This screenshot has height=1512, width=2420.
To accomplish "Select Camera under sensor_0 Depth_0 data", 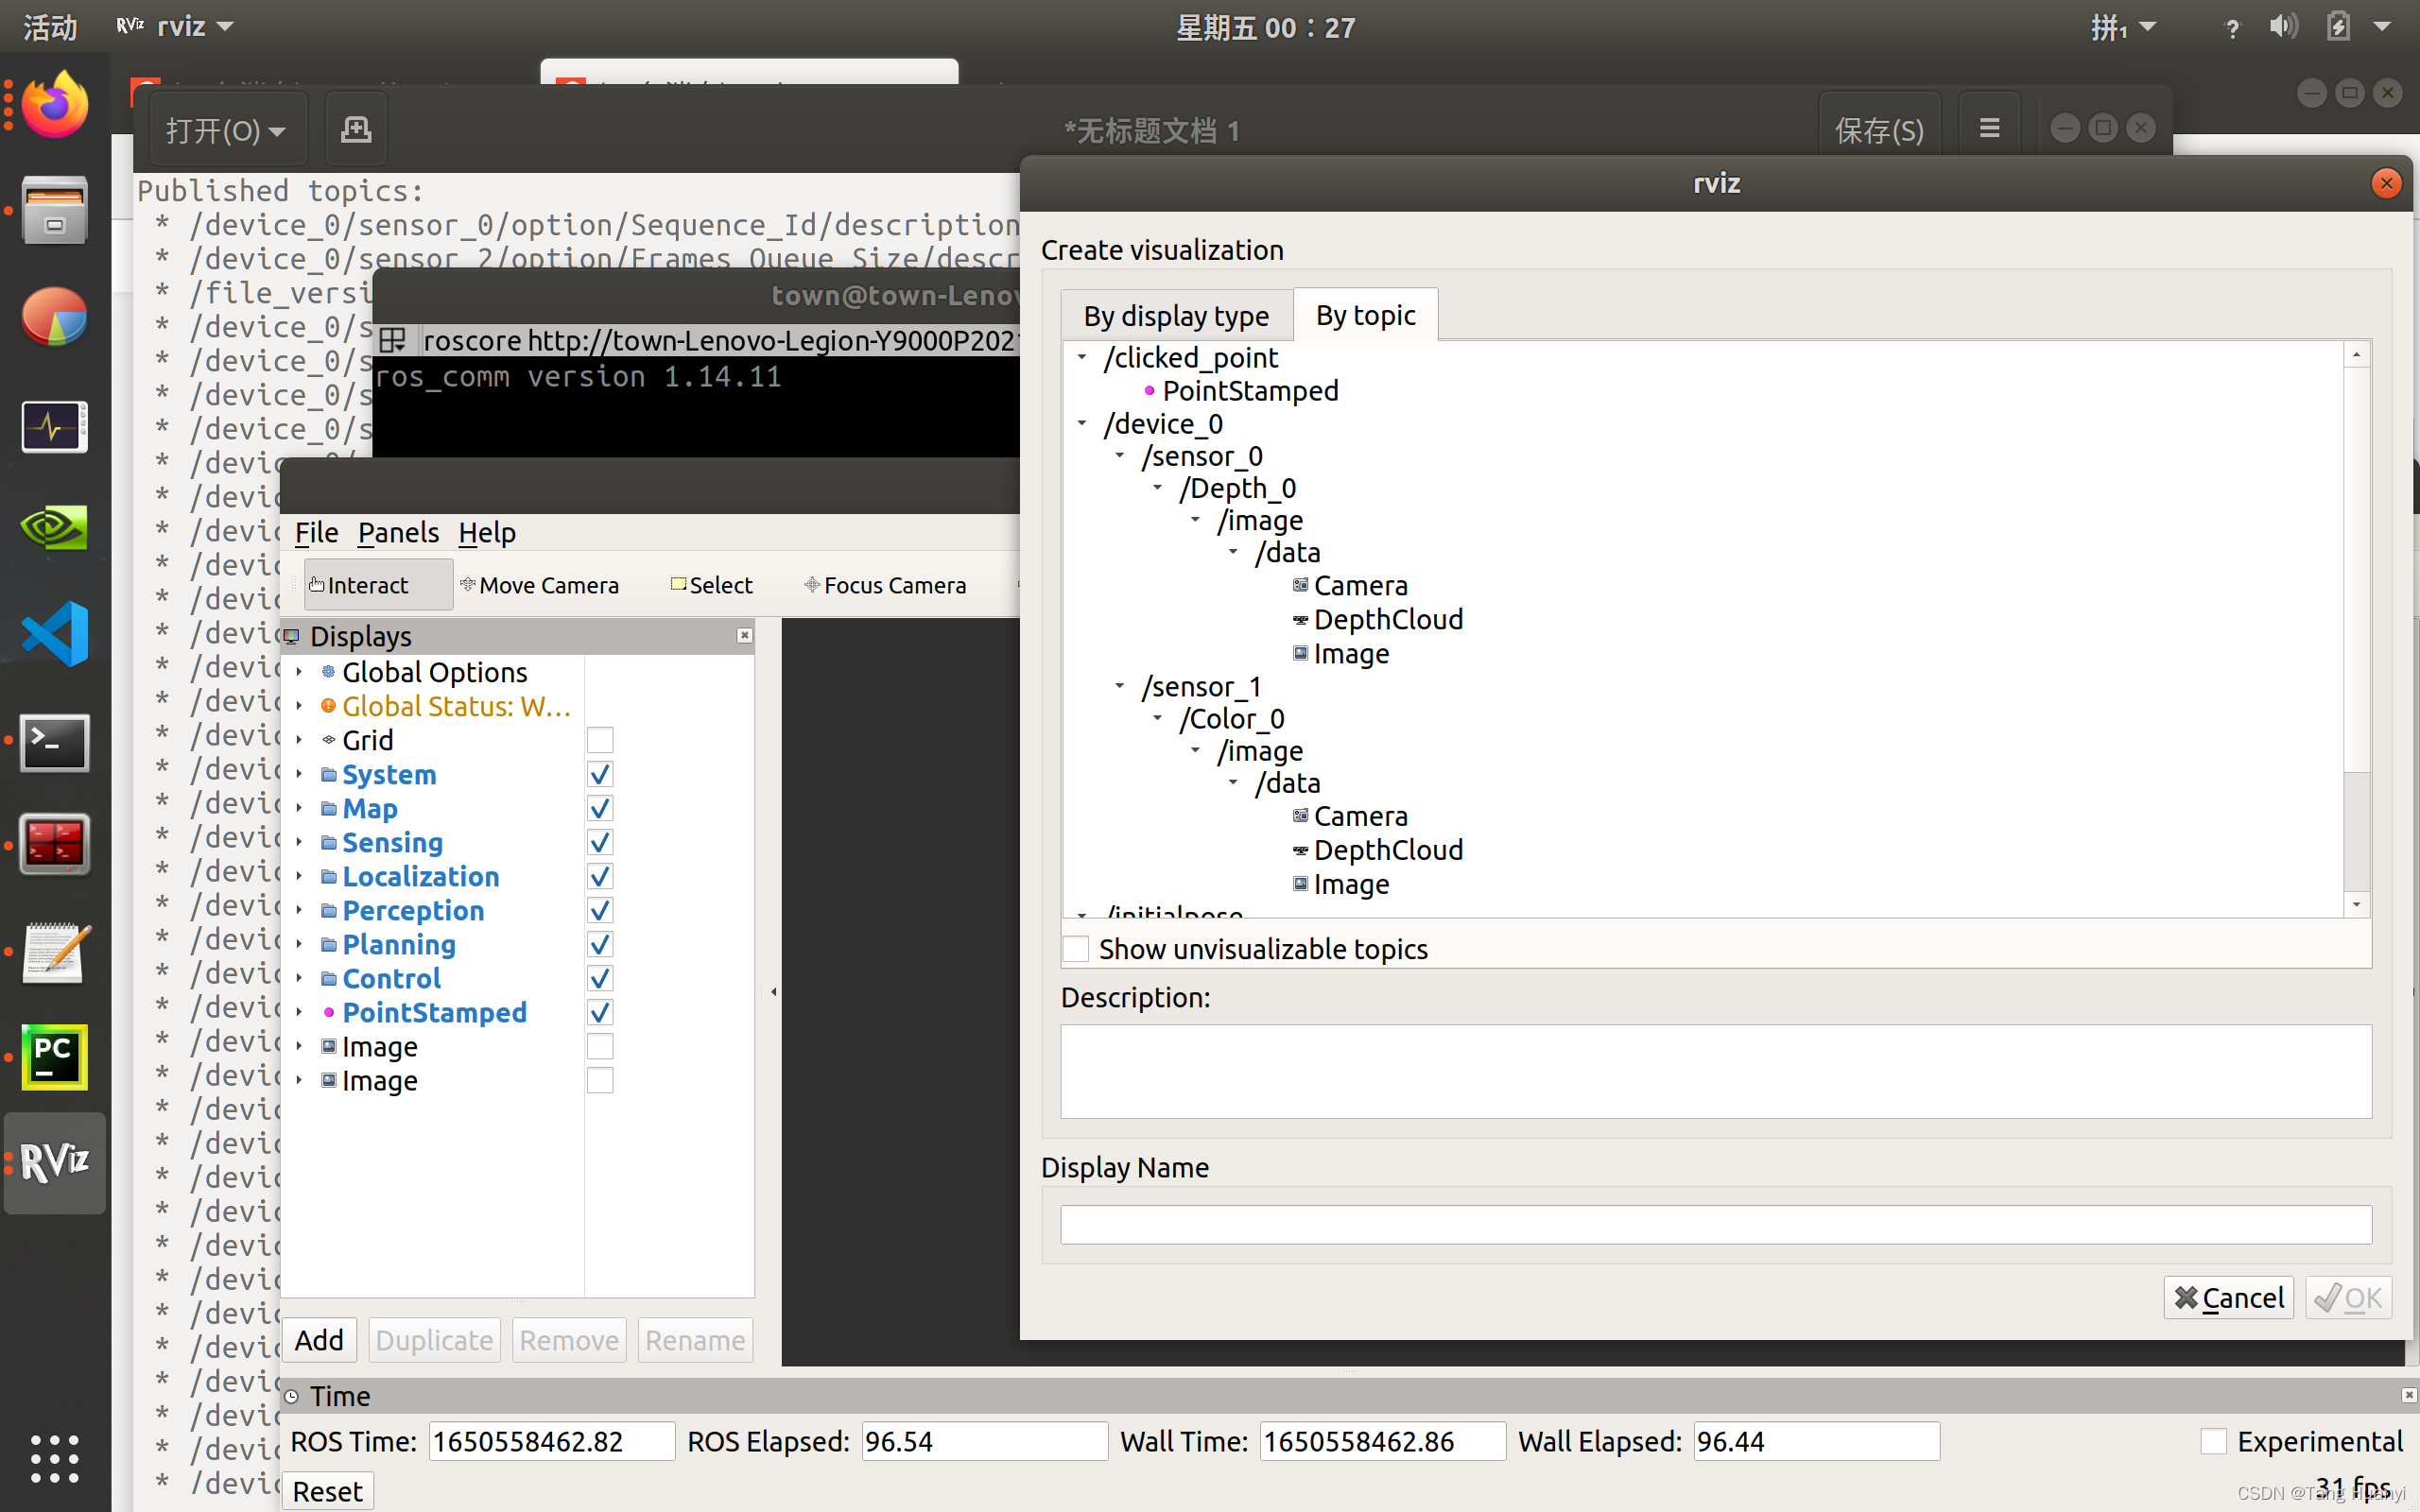I will click(x=1350, y=585).
